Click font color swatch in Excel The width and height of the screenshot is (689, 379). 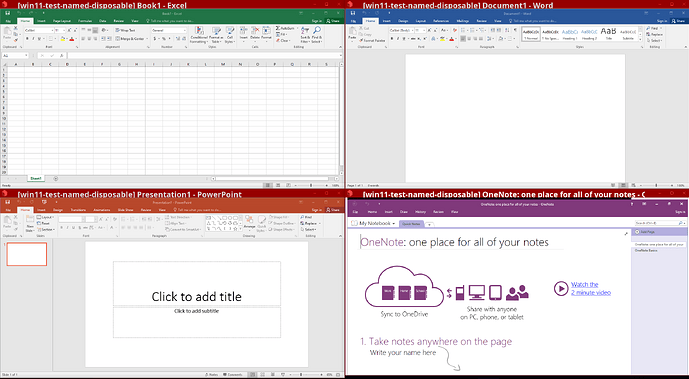pos(72,39)
